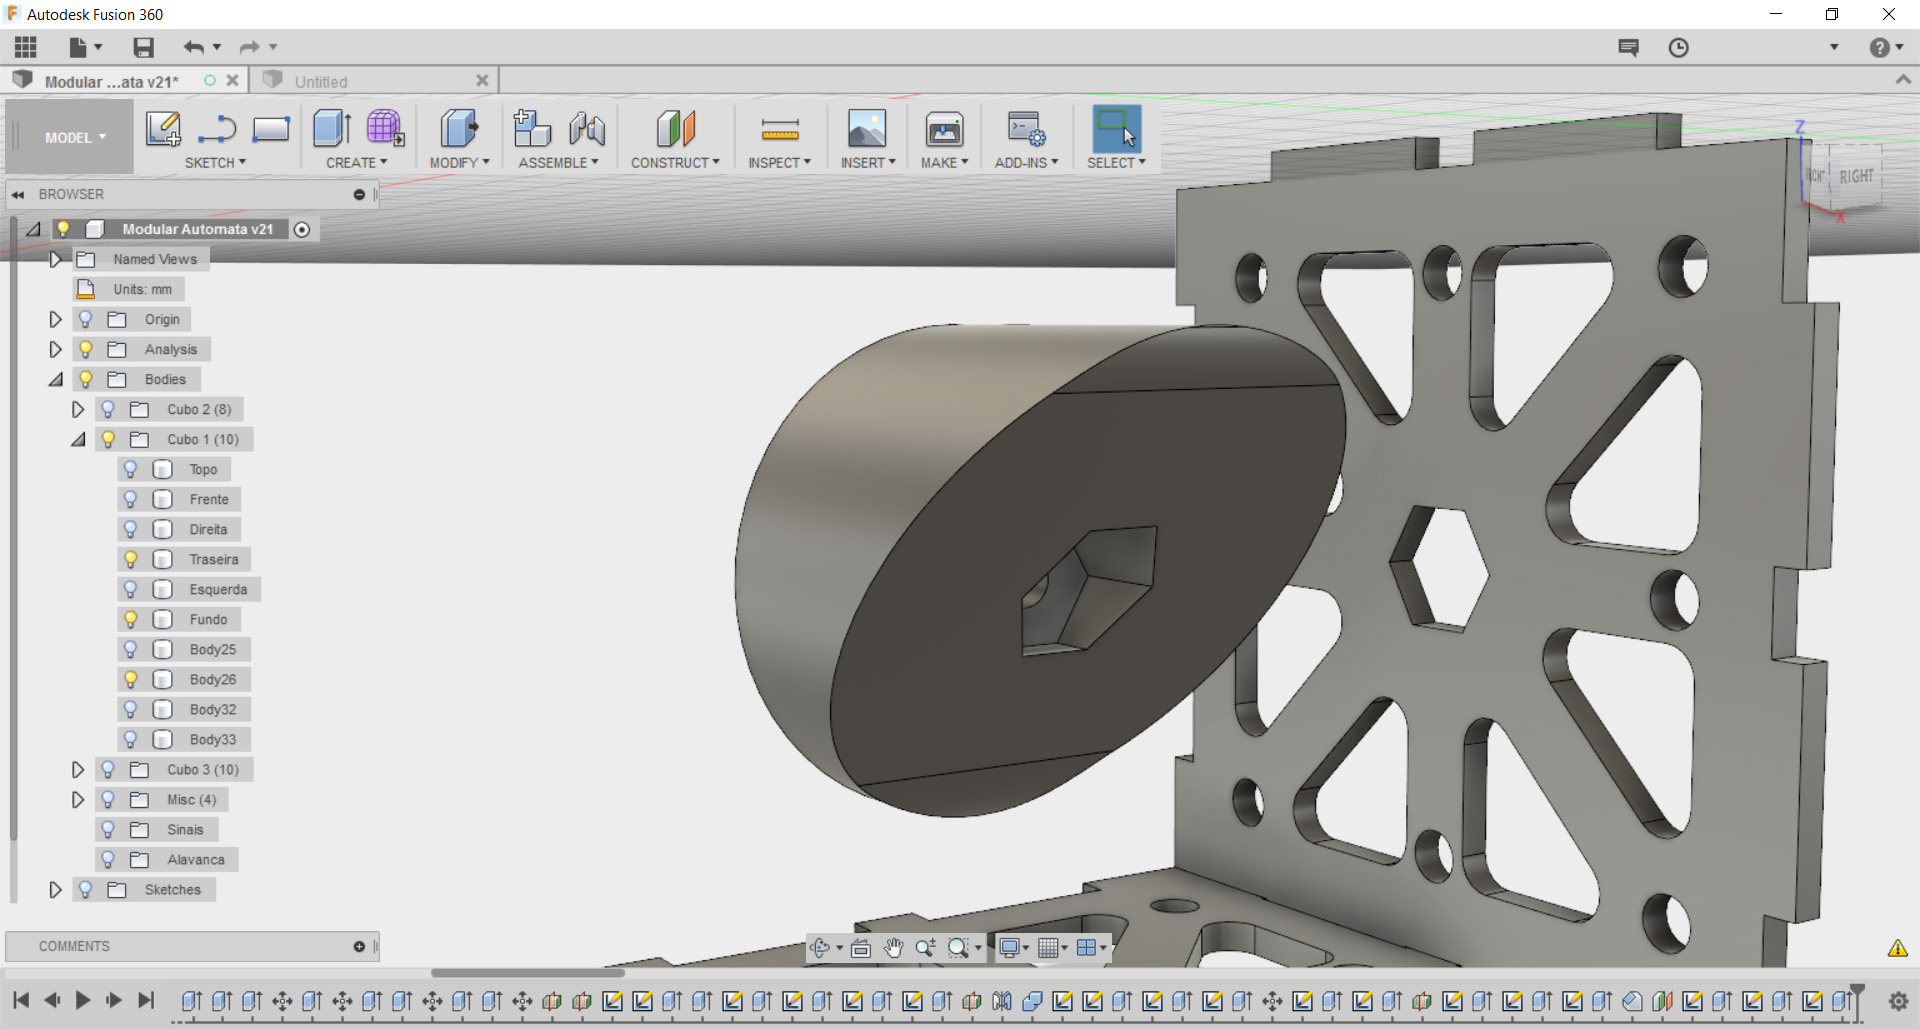Expand the Misc (4) group
Screen dimensions: 1920x1030
click(x=77, y=799)
